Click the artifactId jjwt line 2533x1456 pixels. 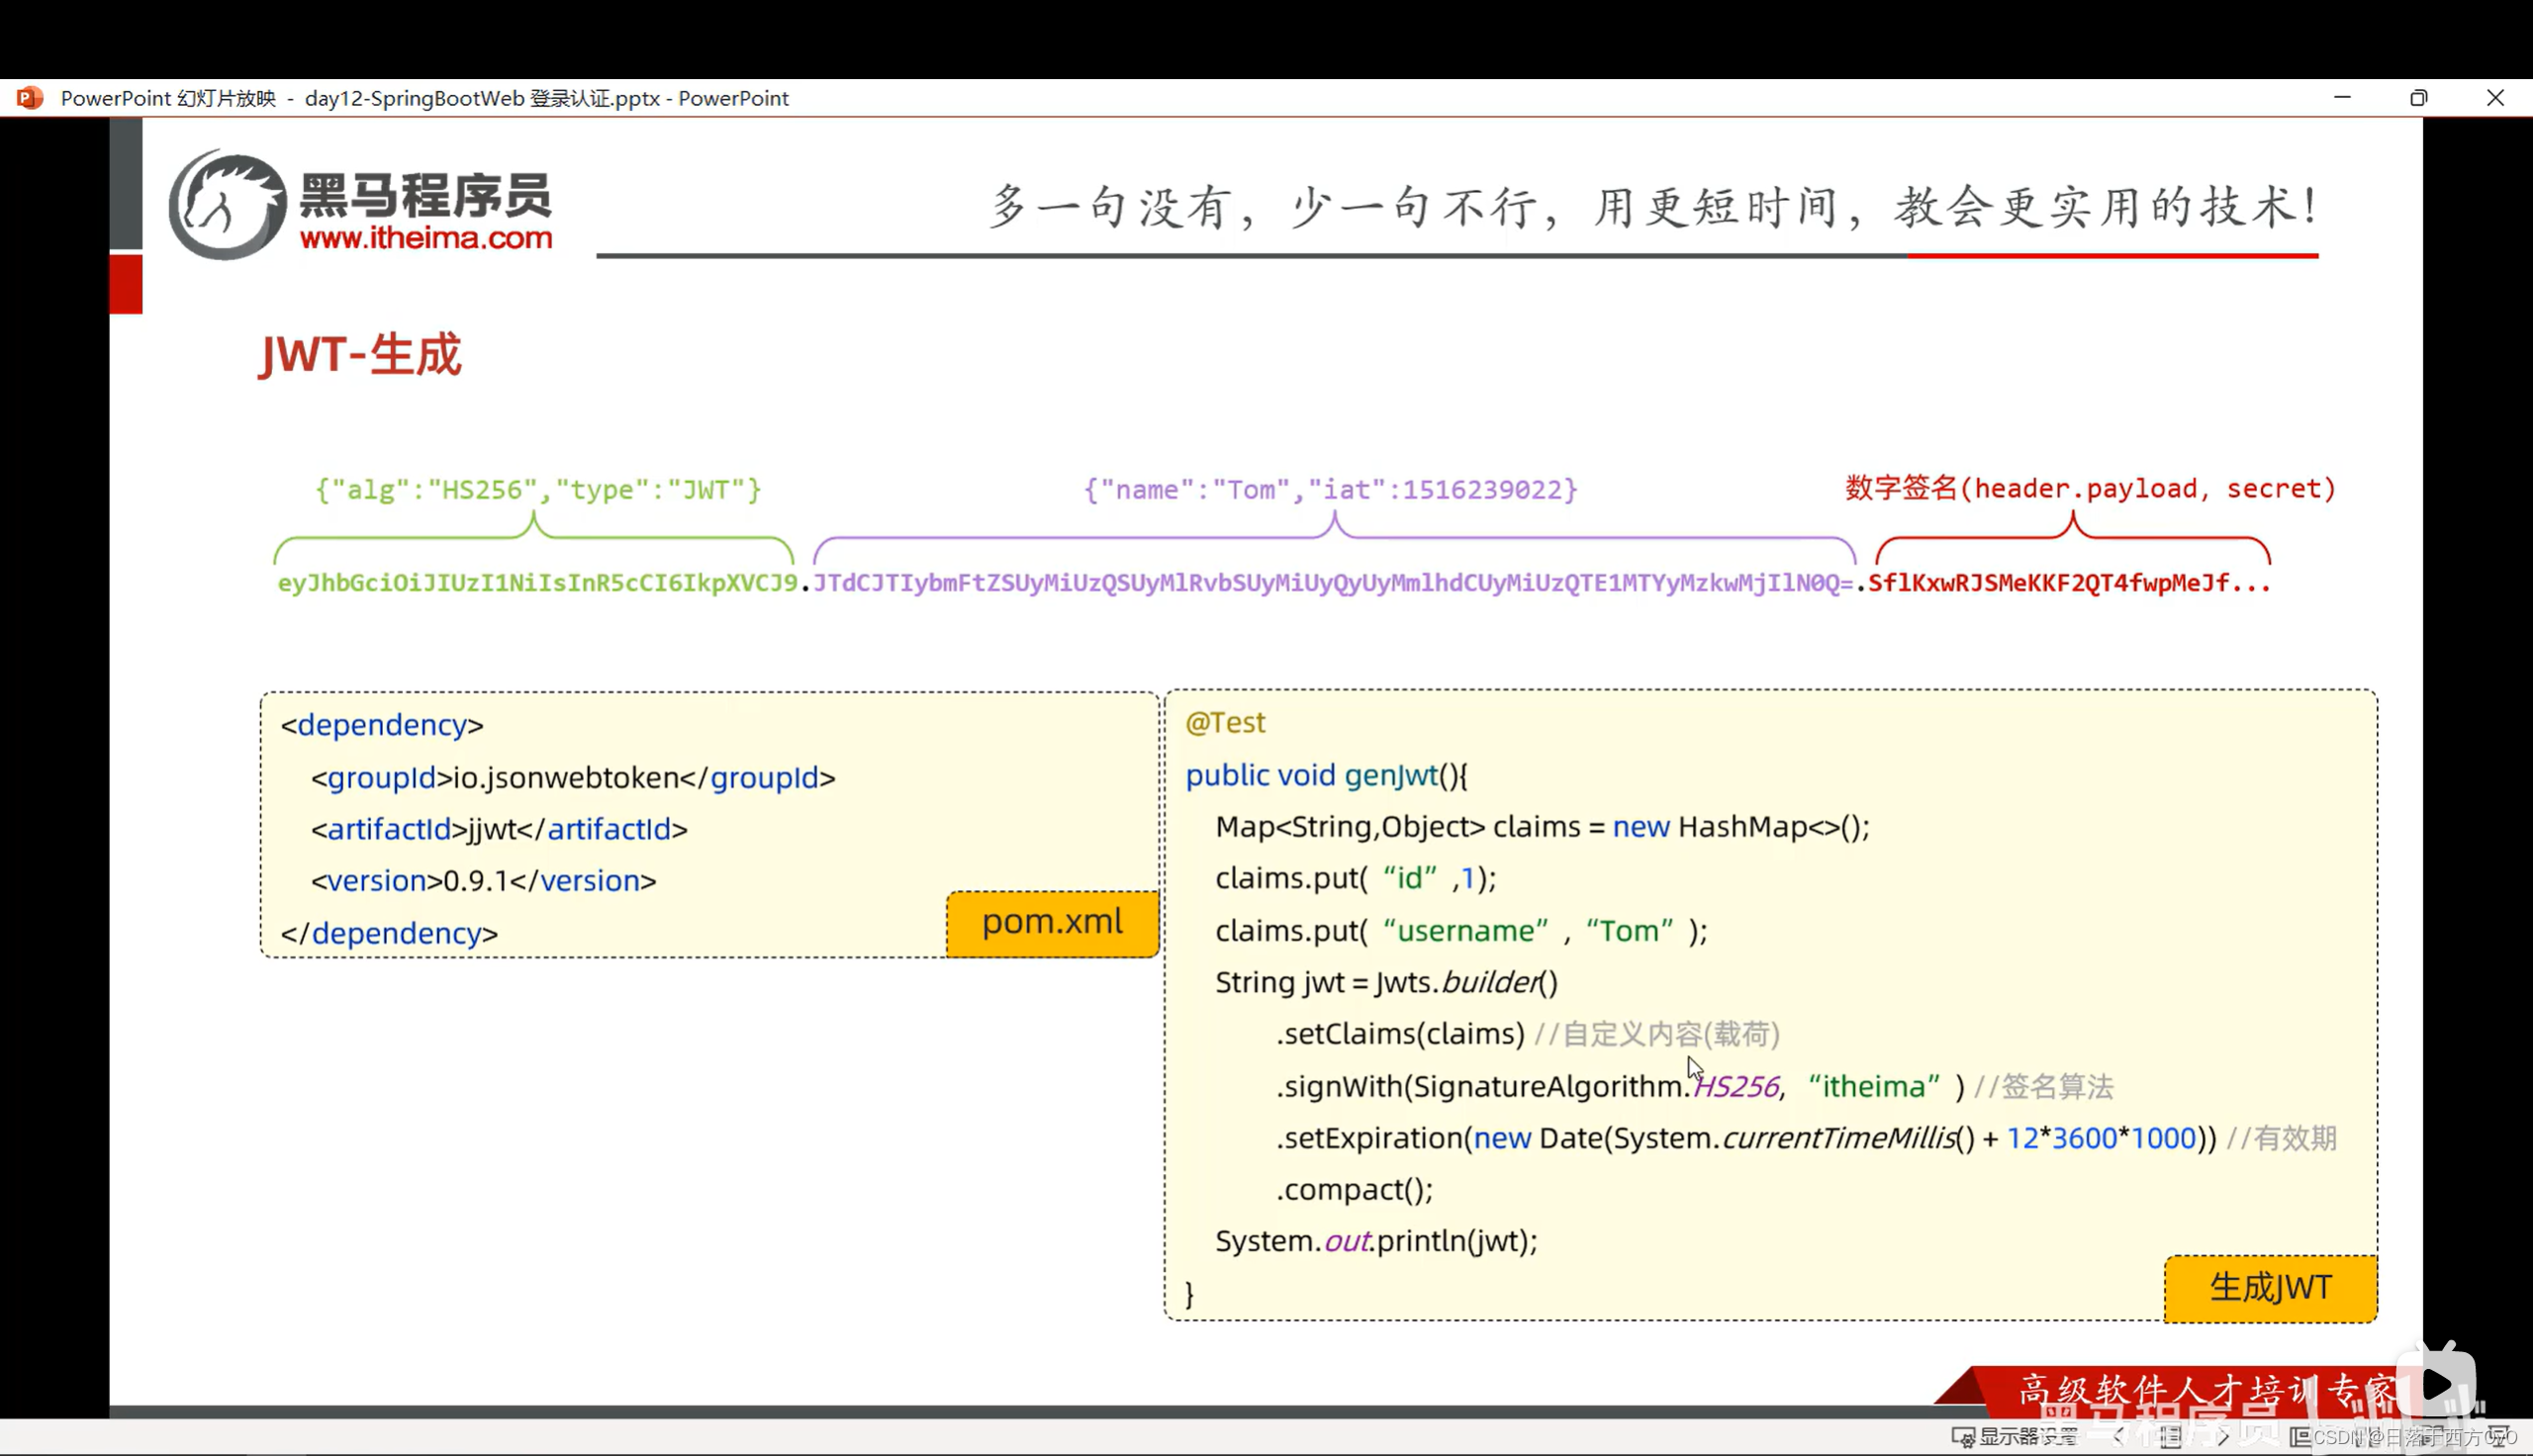[x=499, y=829]
